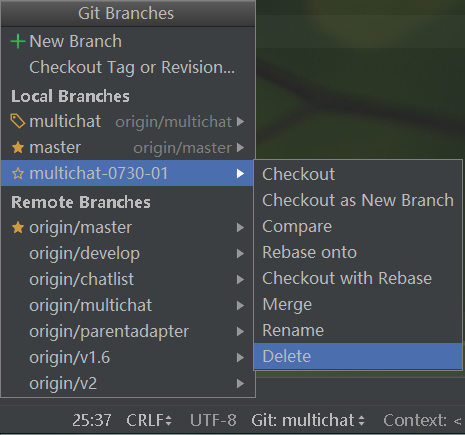Expand submenu arrow for origin/develop

point(240,253)
